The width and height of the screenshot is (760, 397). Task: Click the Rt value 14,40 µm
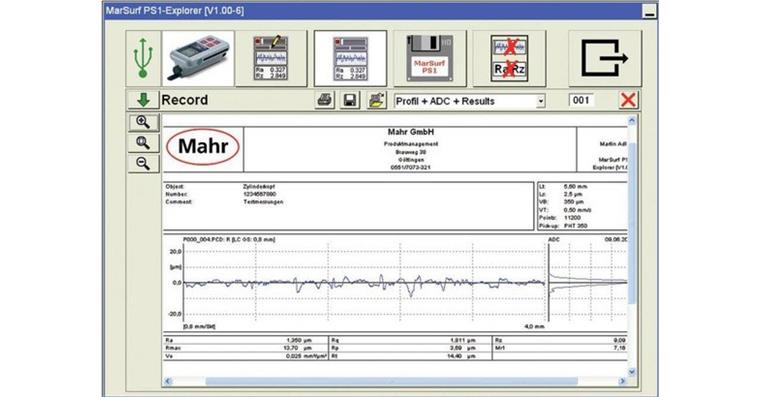point(461,356)
